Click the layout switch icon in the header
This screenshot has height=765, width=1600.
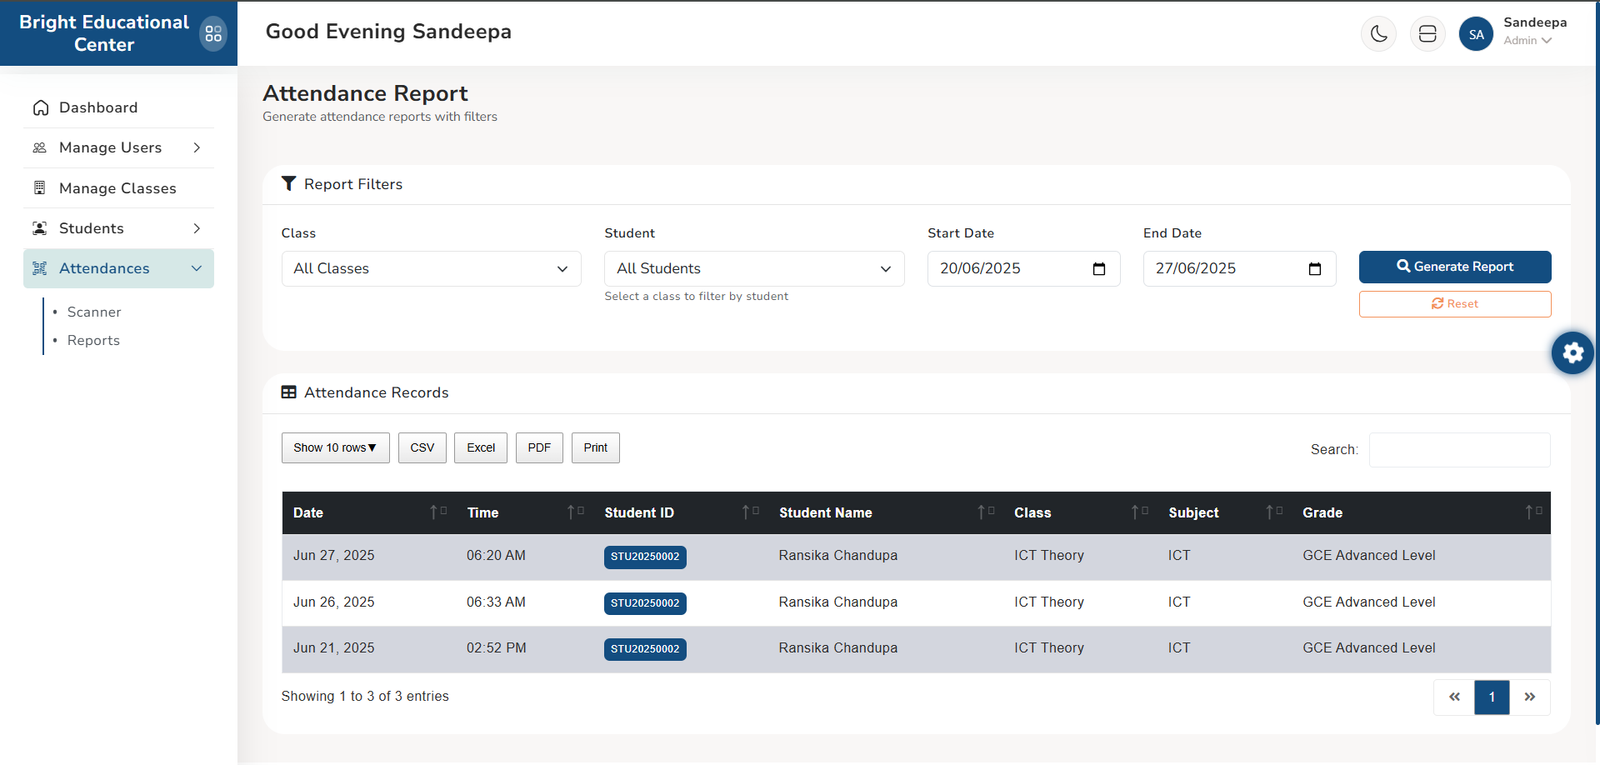pos(1427,34)
